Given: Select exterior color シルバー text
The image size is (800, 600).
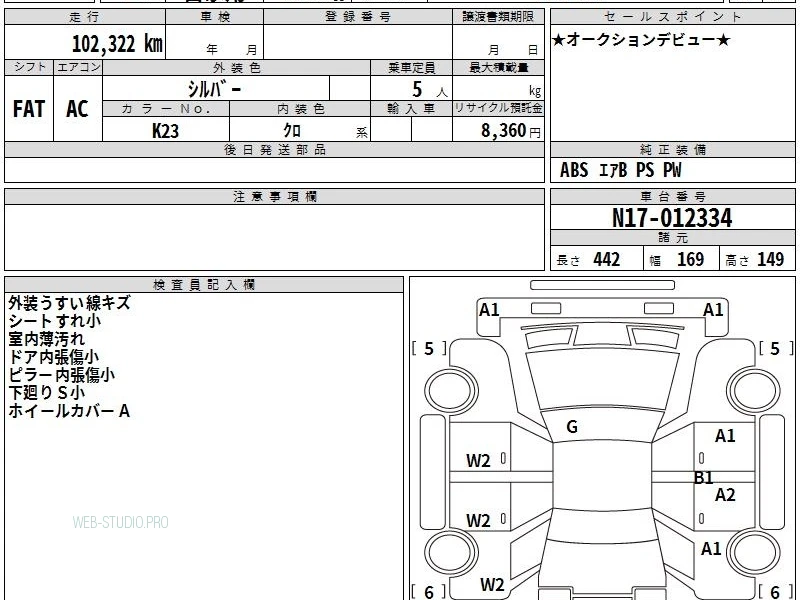Looking at the screenshot, I should click(x=214, y=89).
